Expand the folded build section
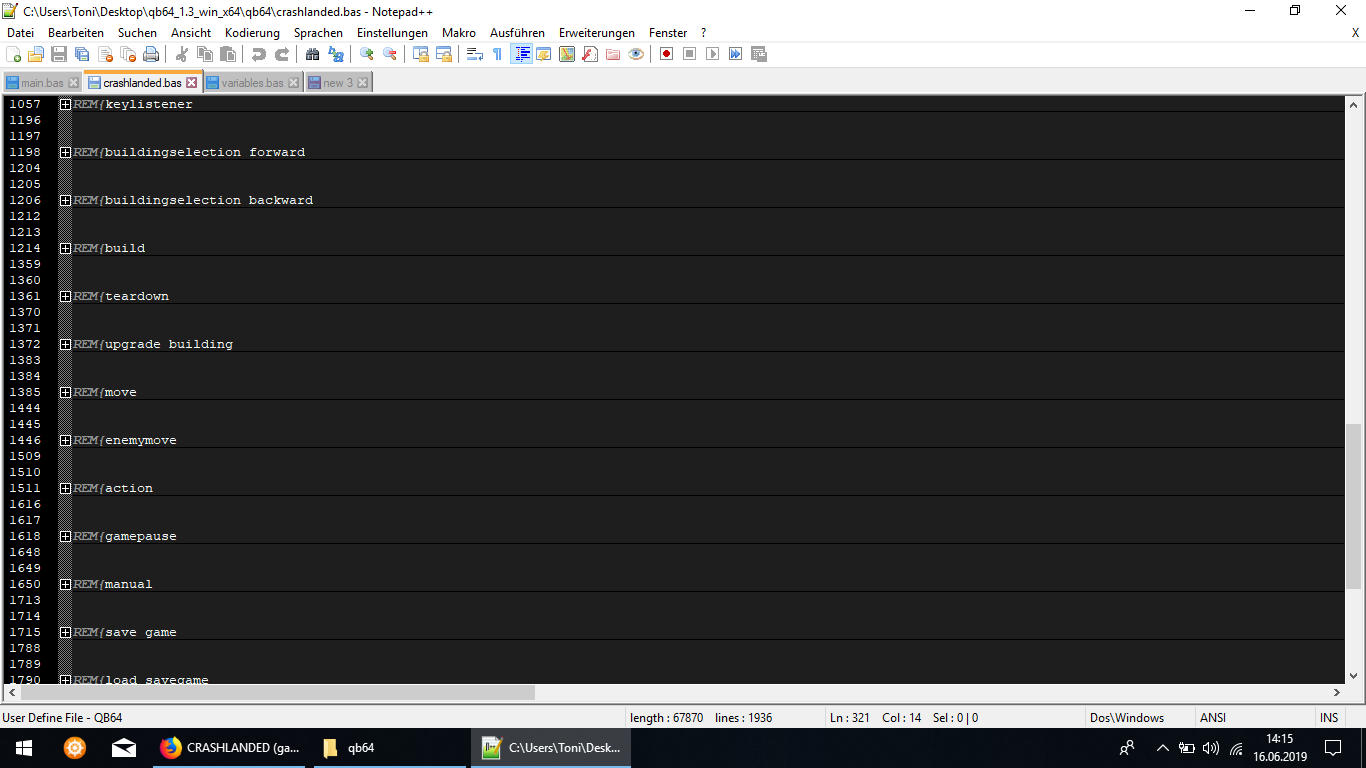 coord(65,248)
